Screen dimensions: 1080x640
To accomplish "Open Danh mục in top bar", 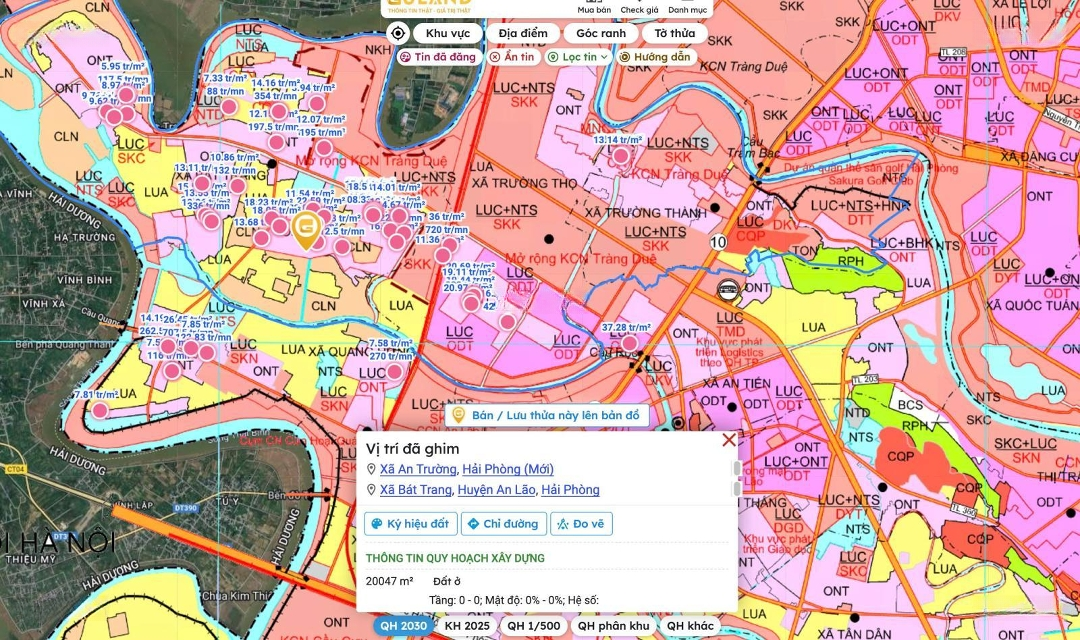I will pos(688,9).
